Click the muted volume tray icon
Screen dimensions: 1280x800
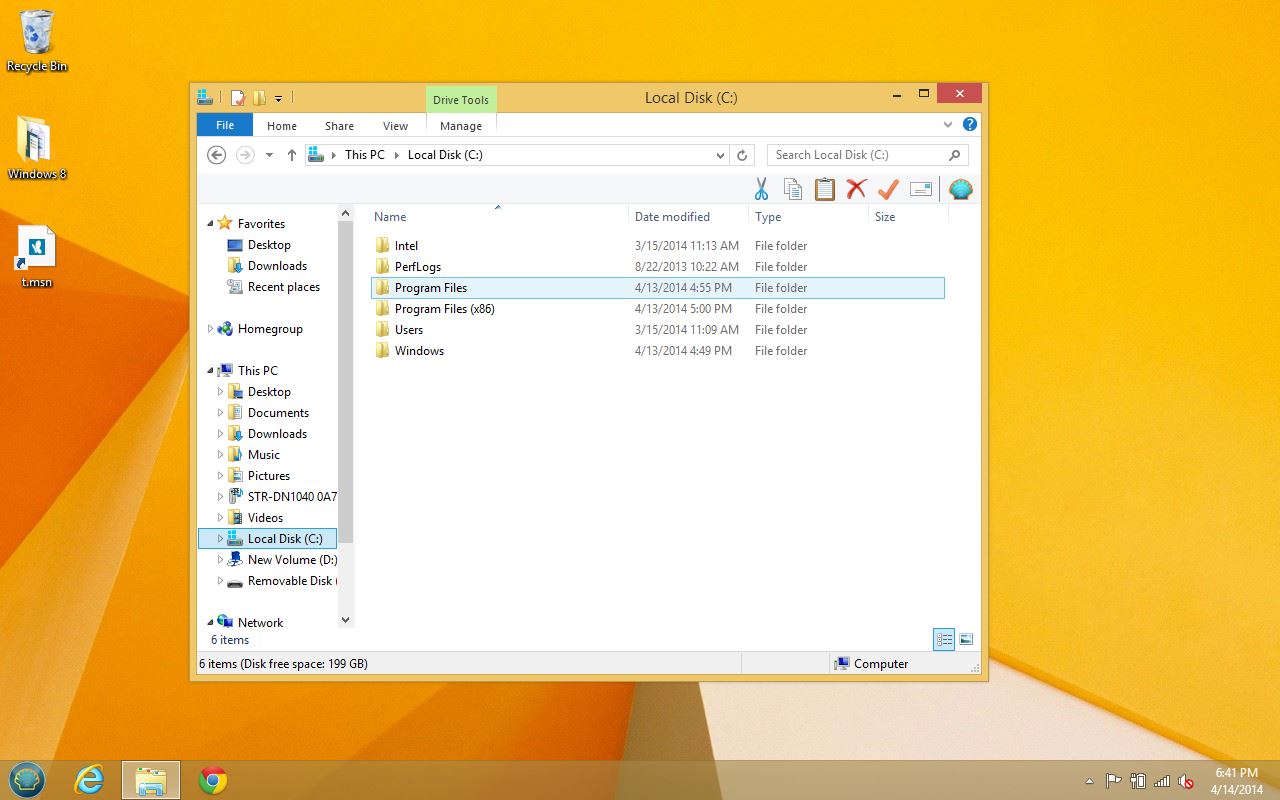1186,781
